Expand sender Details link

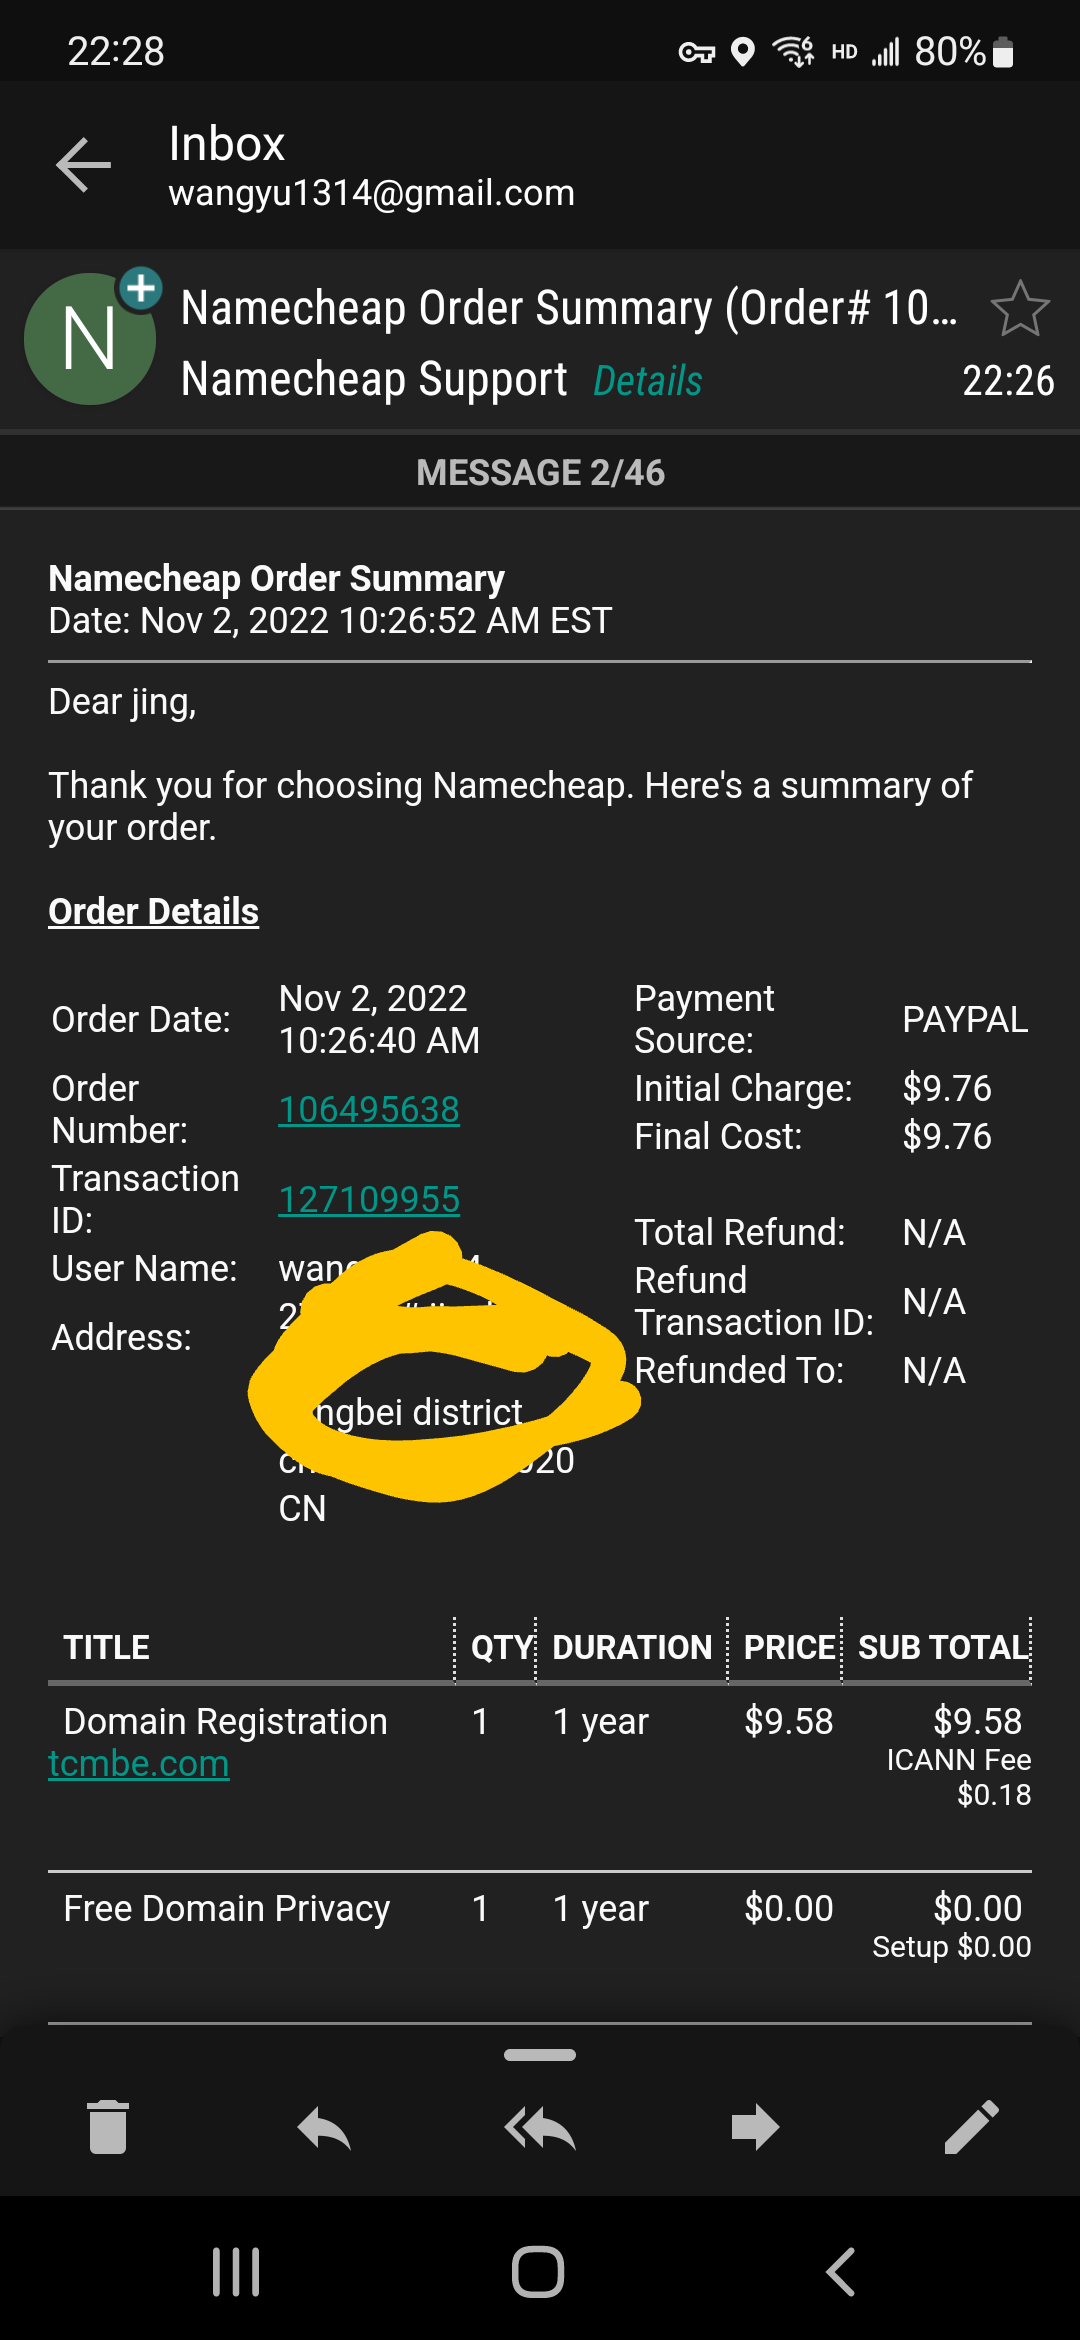point(647,381)
